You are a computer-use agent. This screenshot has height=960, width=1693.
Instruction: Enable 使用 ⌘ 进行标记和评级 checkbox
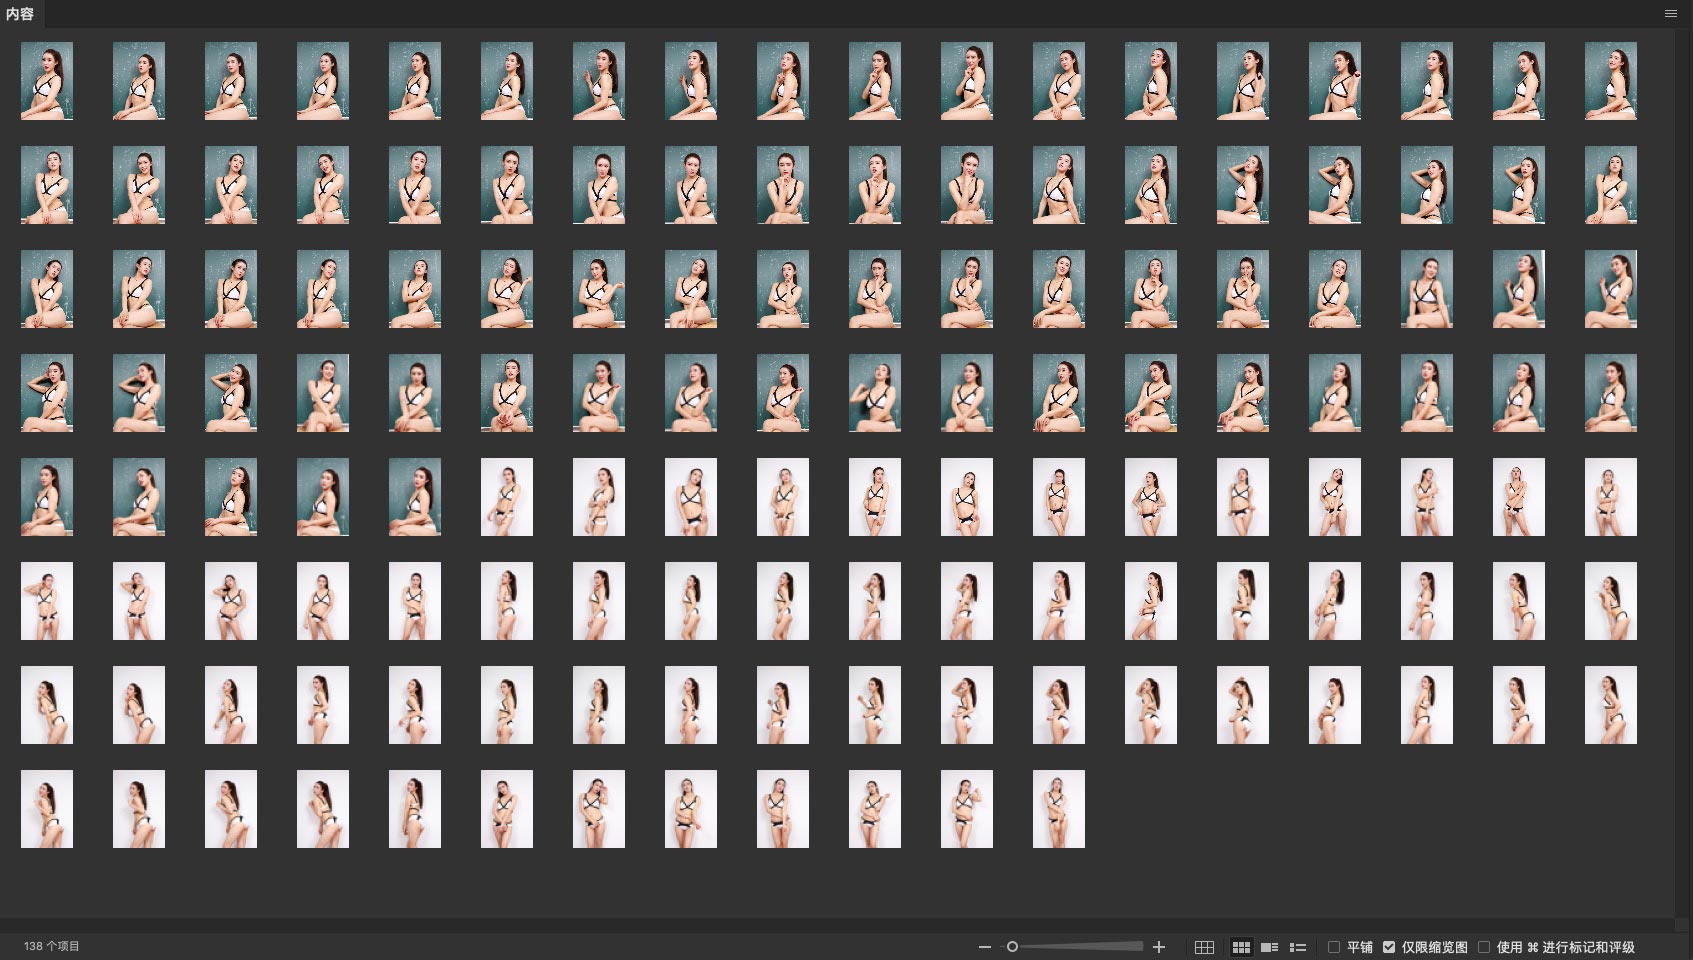point(1484,947)
